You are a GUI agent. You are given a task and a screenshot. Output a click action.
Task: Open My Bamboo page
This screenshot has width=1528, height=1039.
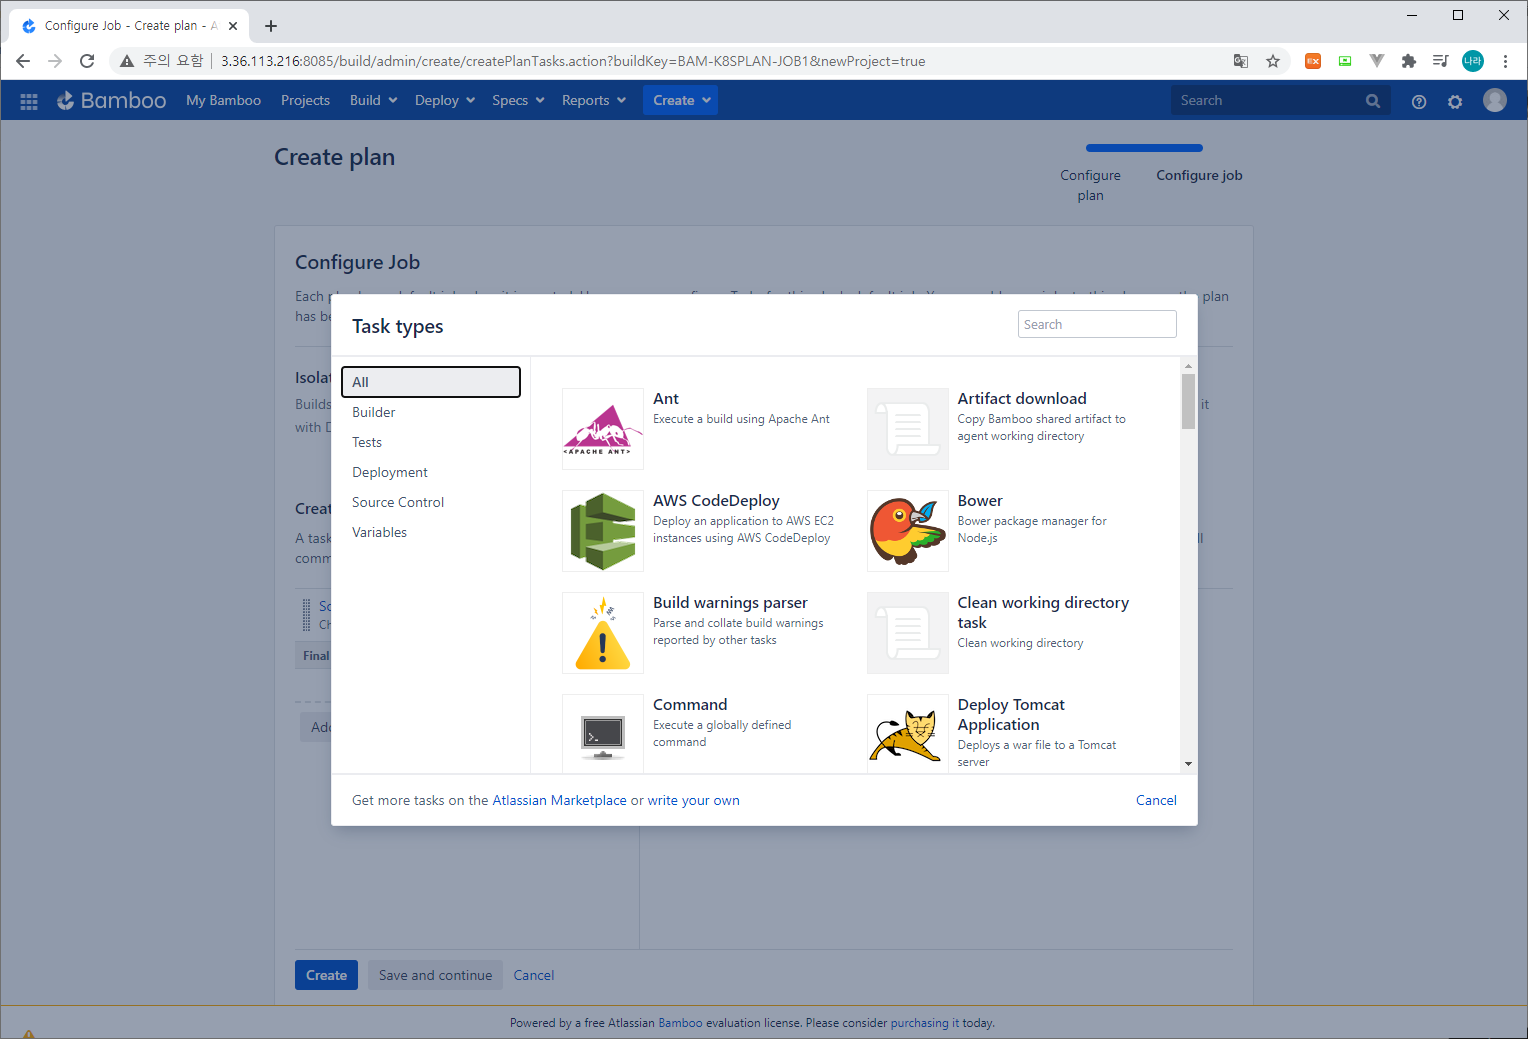coord(223,100)
